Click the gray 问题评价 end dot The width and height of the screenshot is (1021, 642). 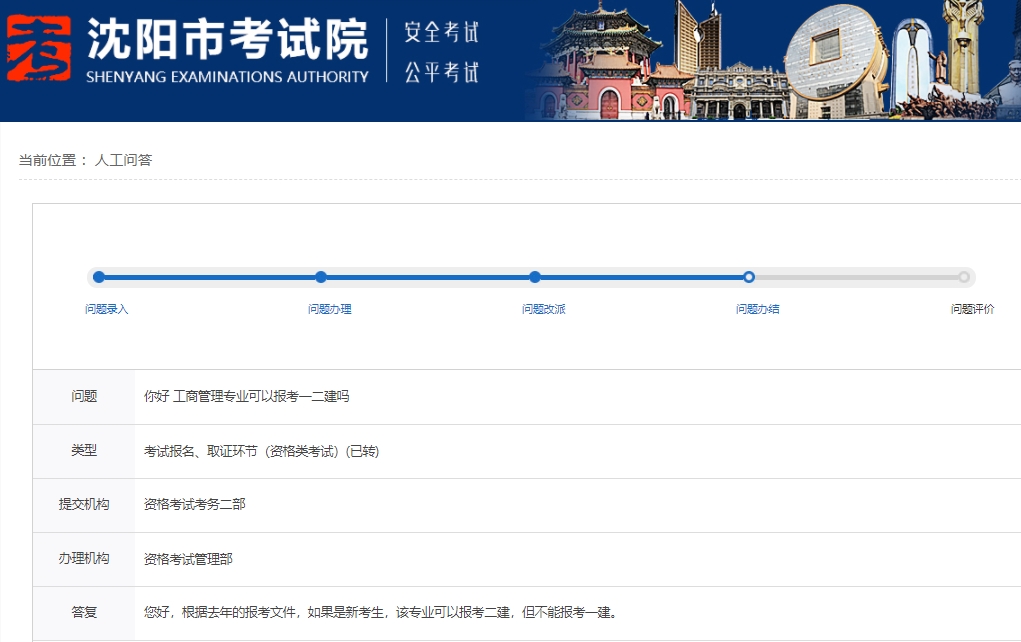[x=963, y=277]
